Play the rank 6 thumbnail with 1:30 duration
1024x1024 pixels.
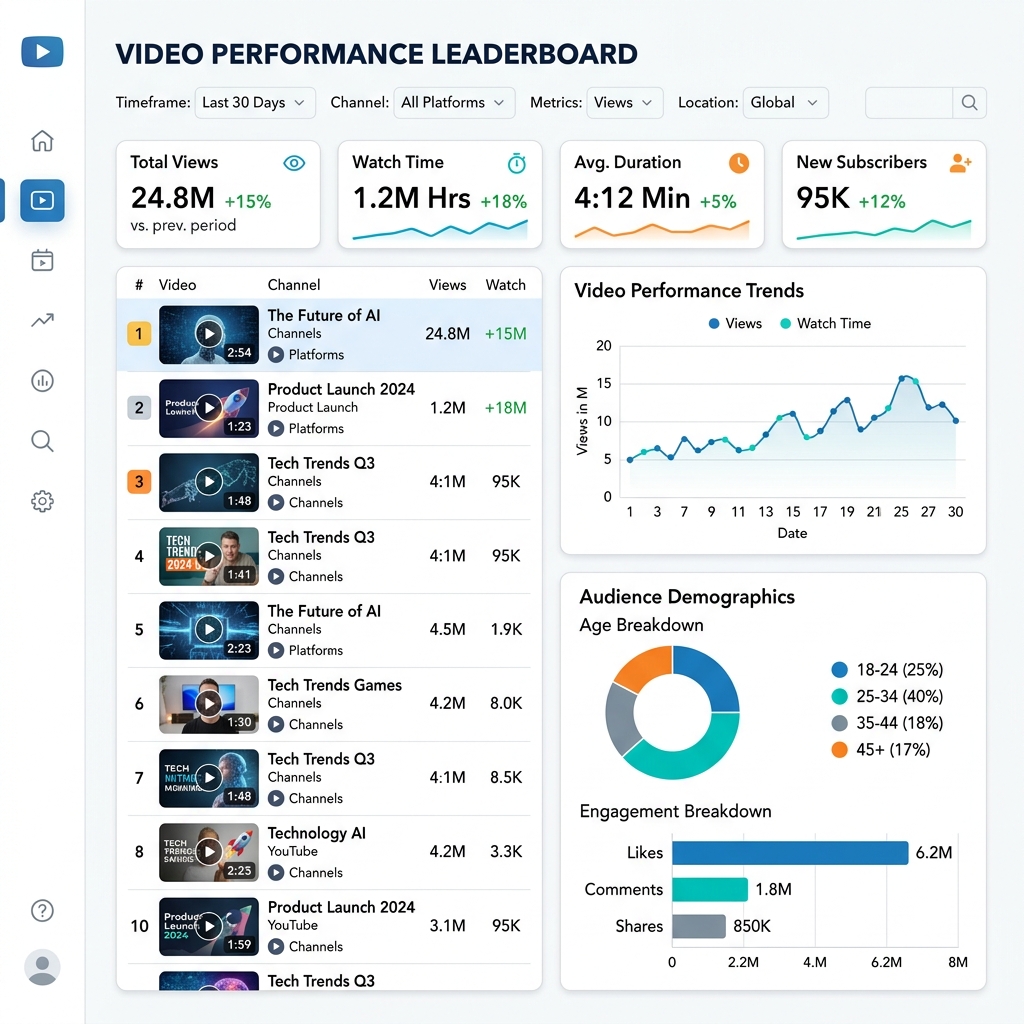(x=209, y=704)
